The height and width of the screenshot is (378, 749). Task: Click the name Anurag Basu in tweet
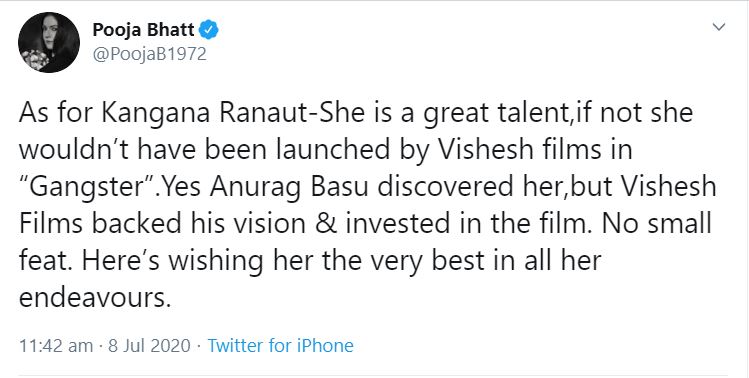coord(289,189)
